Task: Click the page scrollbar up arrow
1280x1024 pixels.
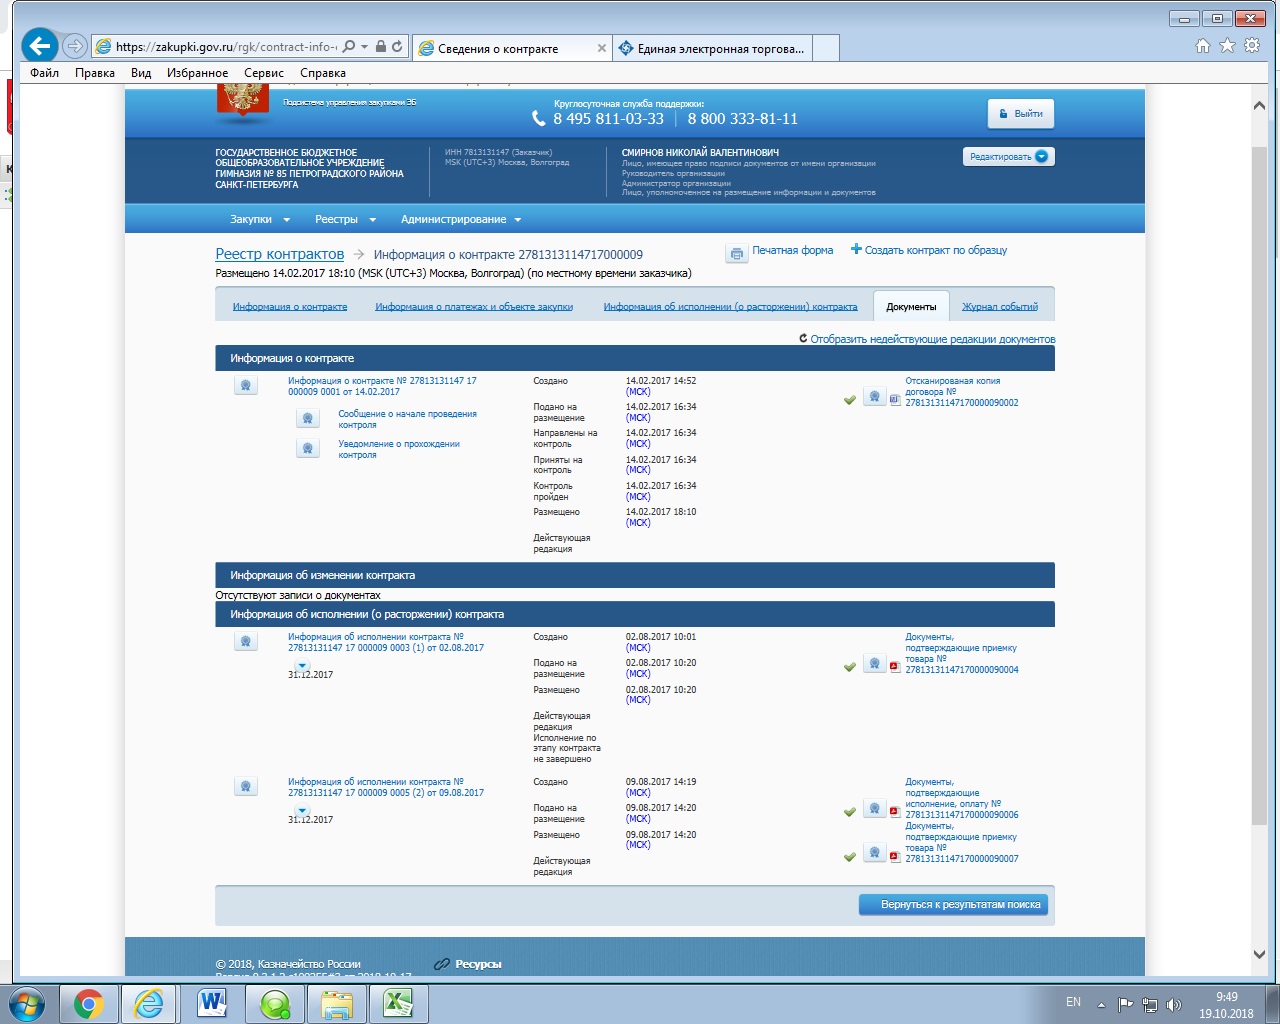Action: click(x=1259, y=105)
